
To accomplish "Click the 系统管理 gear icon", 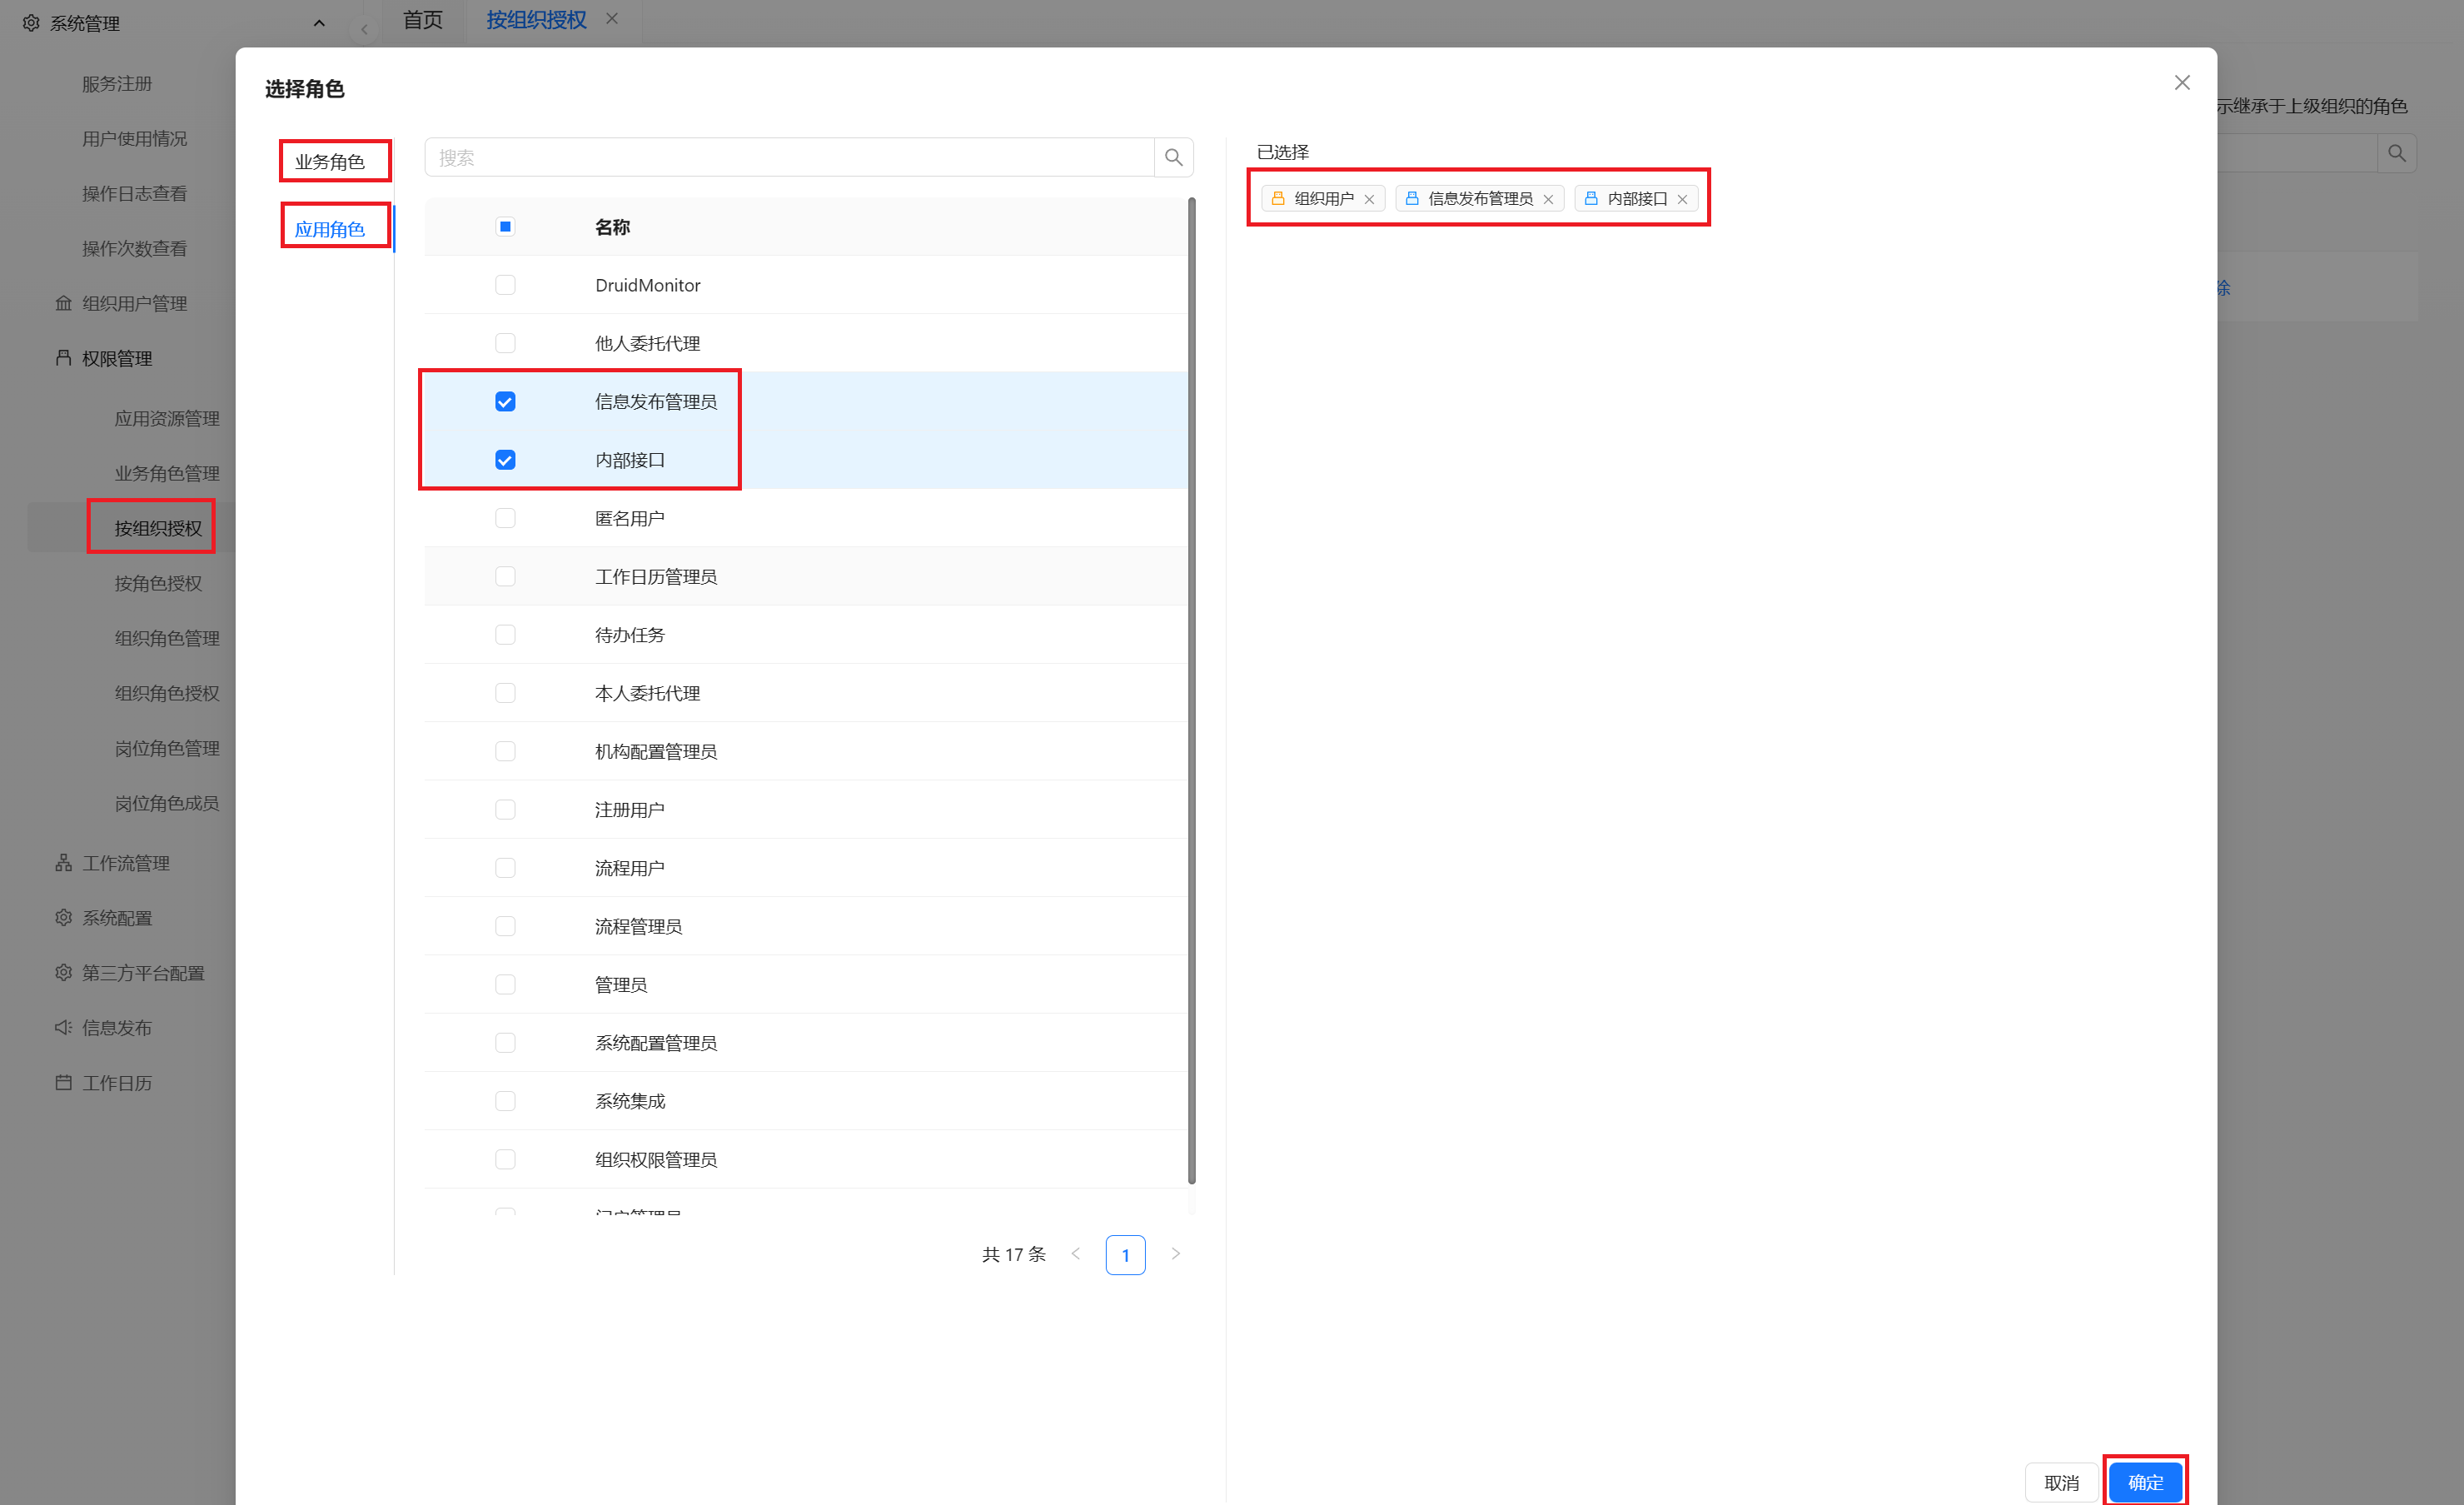I will point(31,23).
